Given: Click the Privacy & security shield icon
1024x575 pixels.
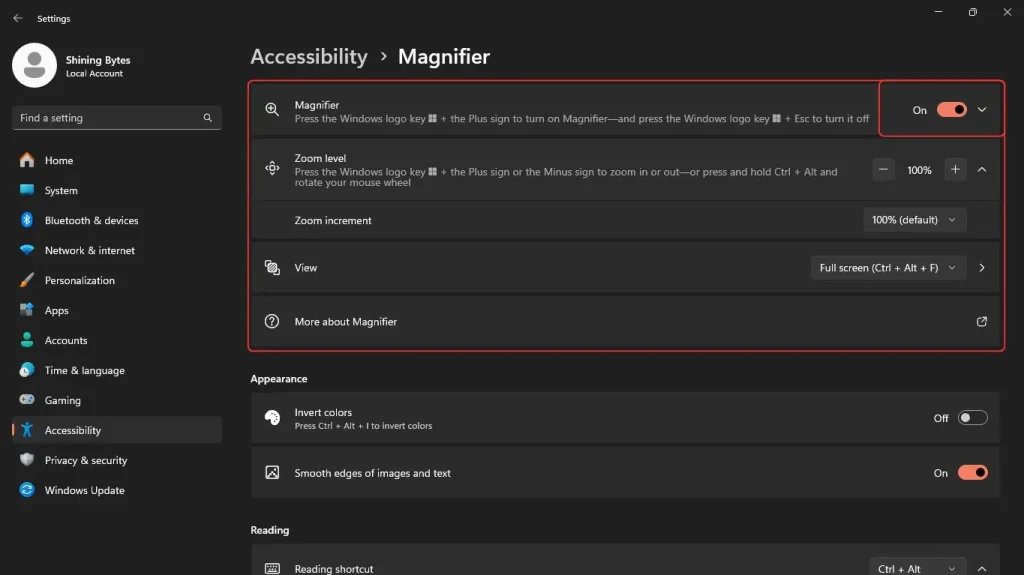Looking at the screenshot, I should coord(27,460).
